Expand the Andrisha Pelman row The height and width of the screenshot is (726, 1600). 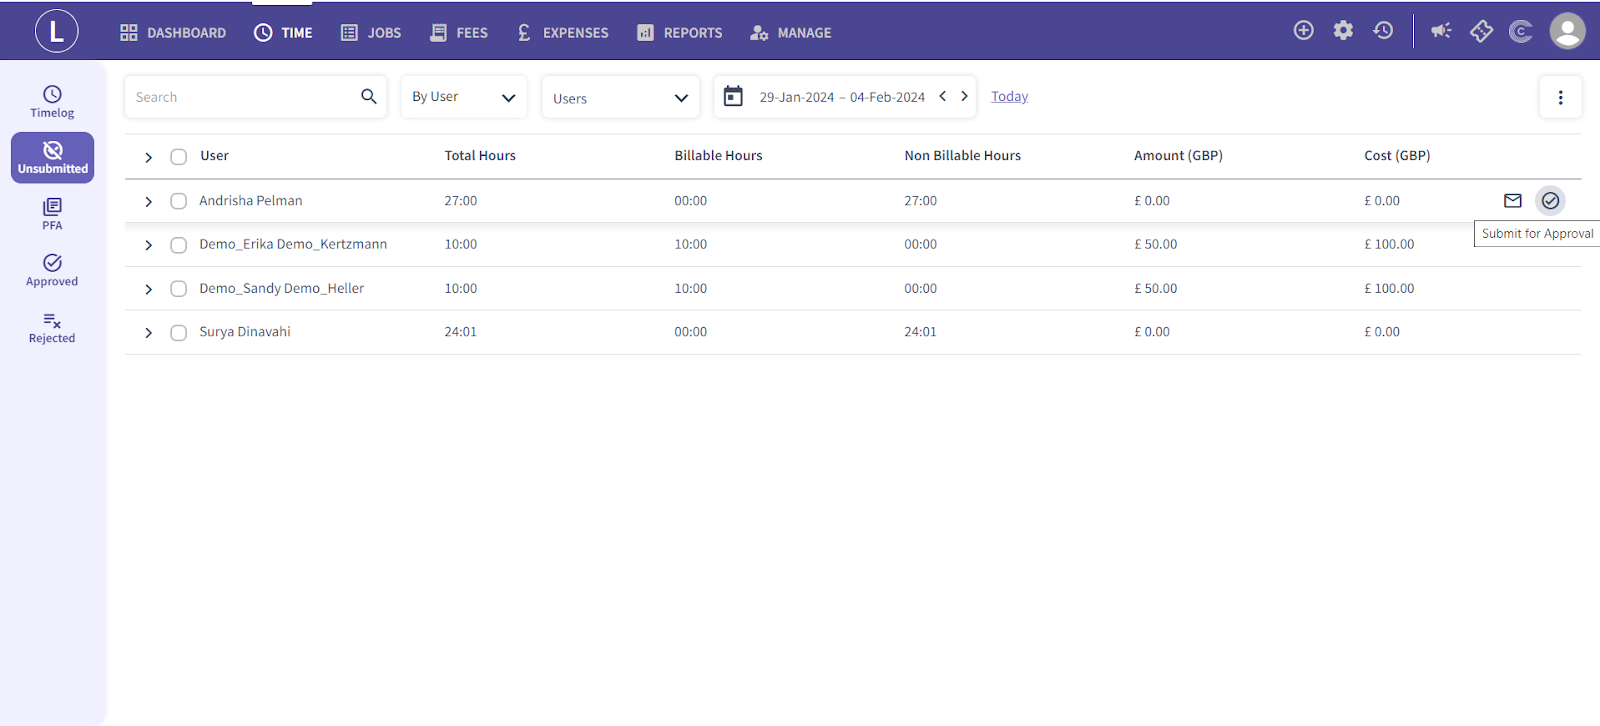pos(148,201)
